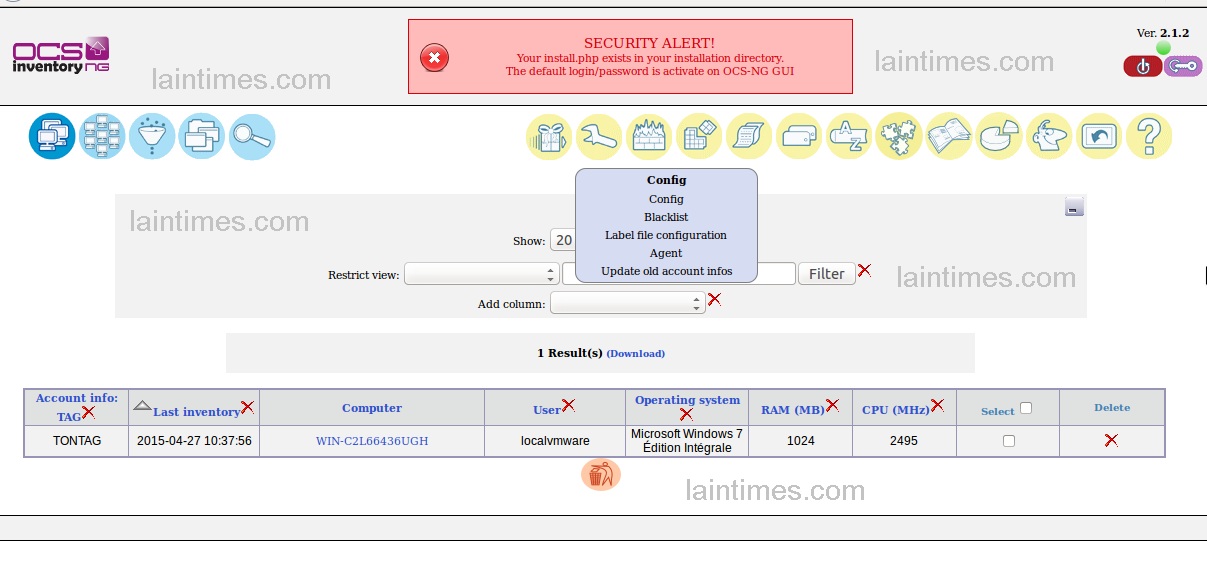Viewport: 1207px width, 569px height.
Task: Open the firewall brick wall icon
Action: click(x=649, y=136)
